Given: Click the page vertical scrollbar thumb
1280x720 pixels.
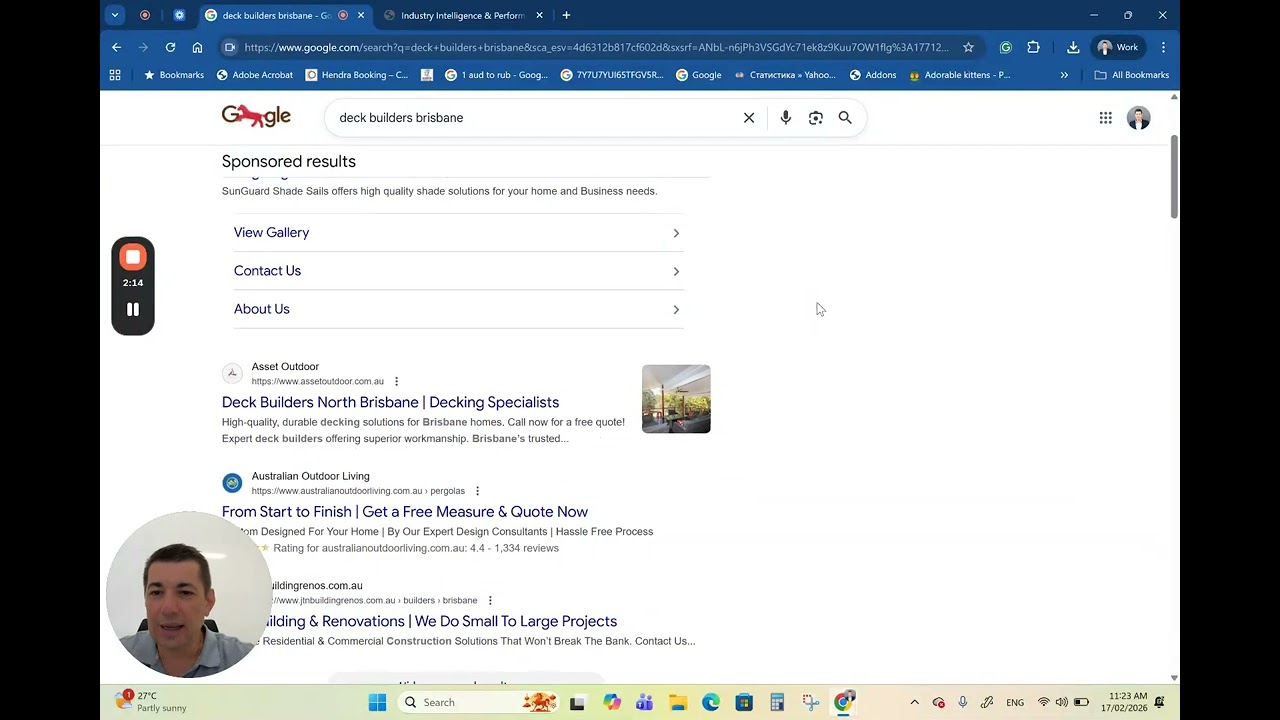Looking at the screenshot, I should pyautogui.click(x=1174, y=175).
